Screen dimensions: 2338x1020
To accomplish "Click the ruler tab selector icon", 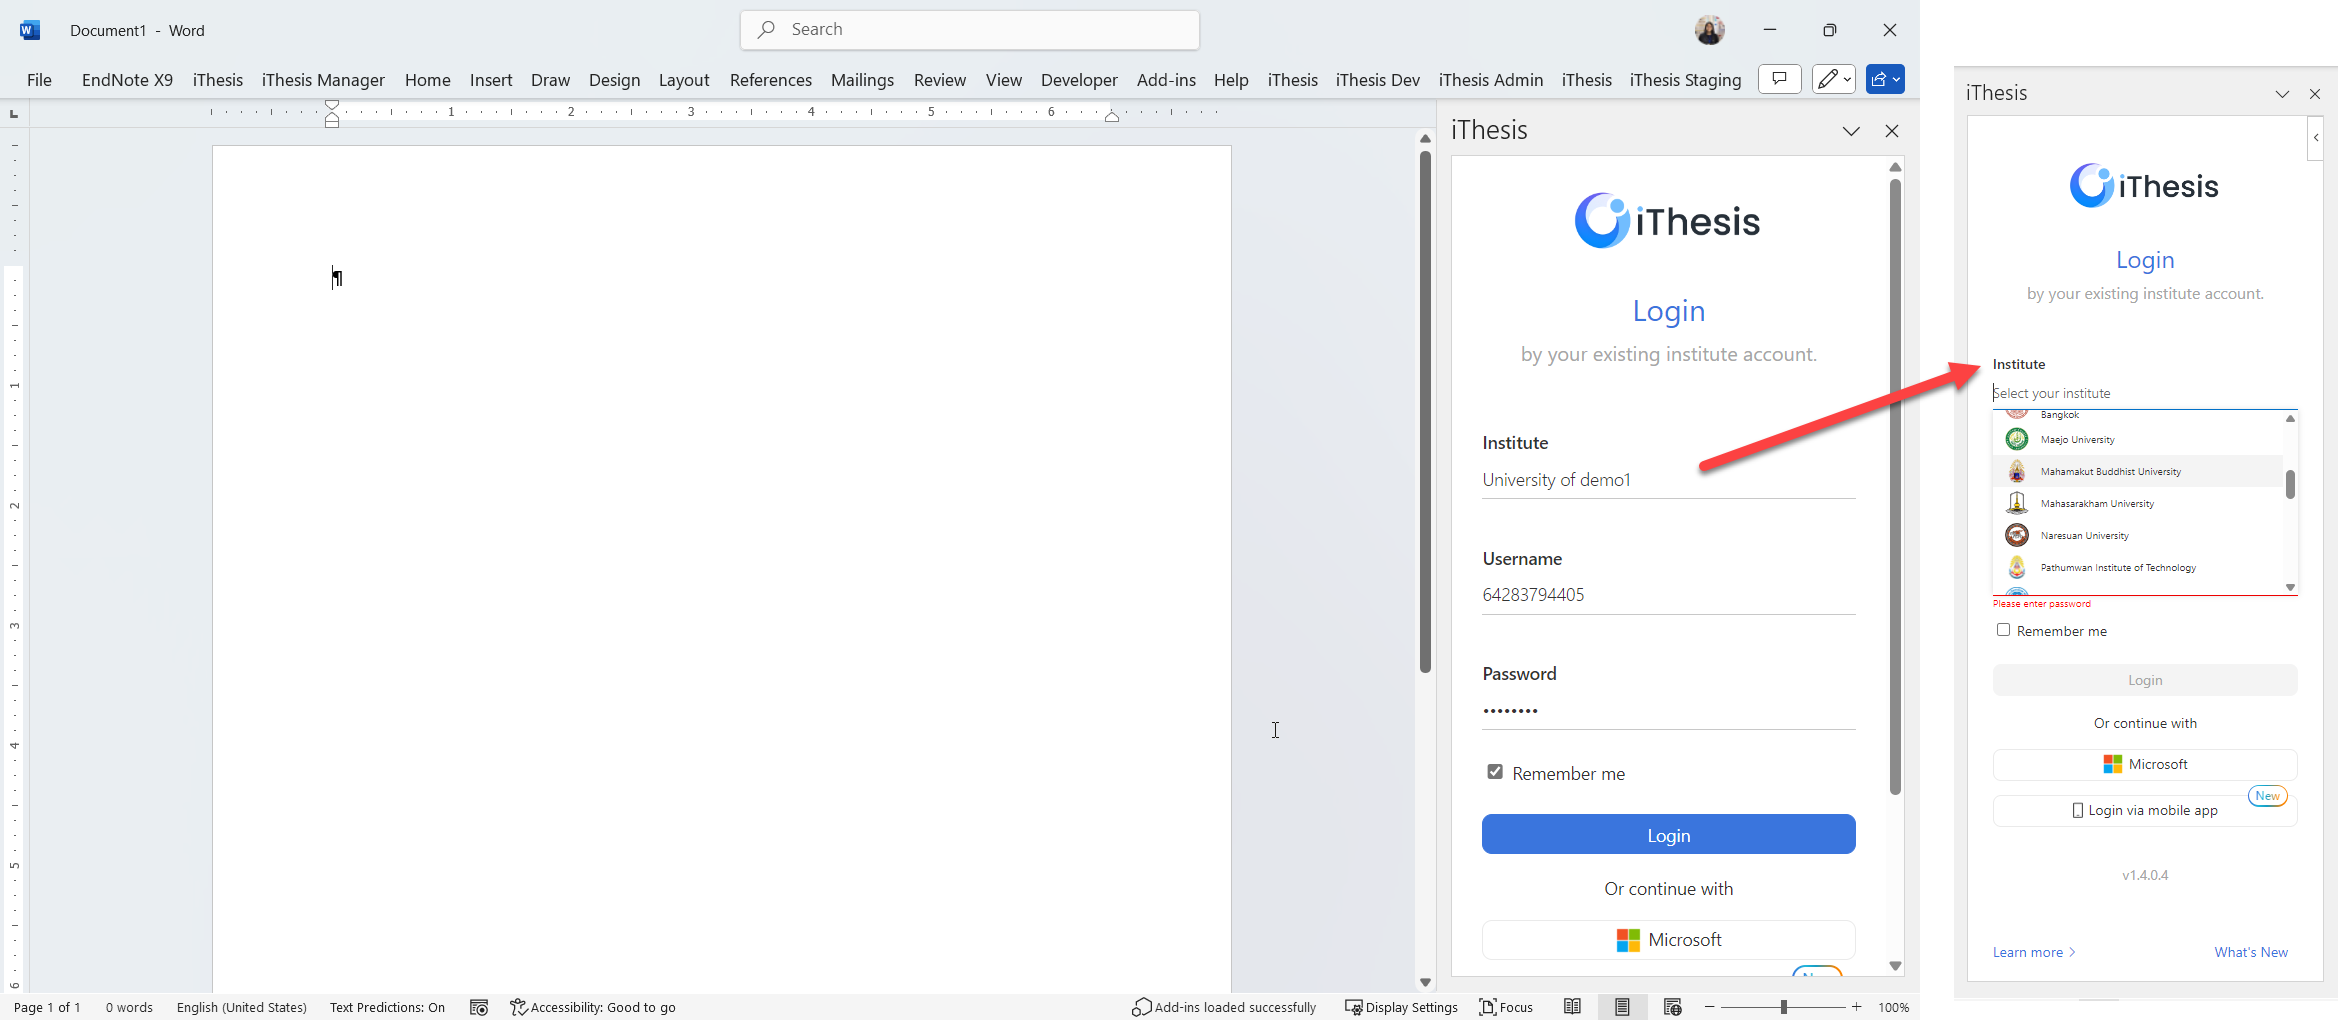I will (14, 113).
